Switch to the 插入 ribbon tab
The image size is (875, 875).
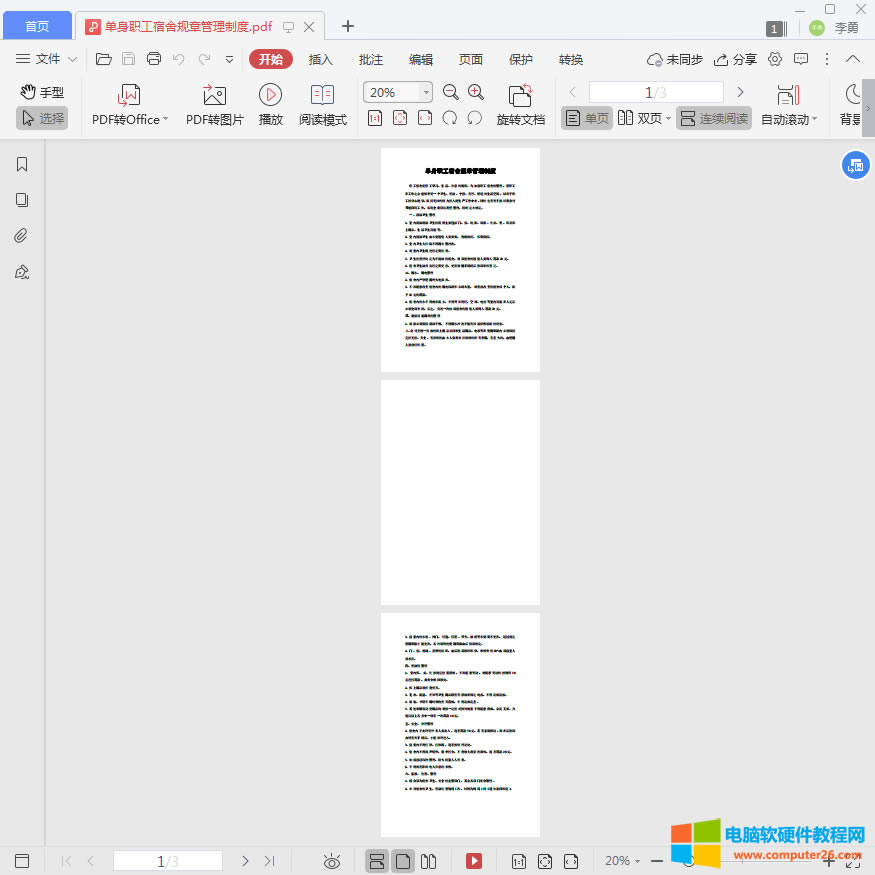coord(320,59)
